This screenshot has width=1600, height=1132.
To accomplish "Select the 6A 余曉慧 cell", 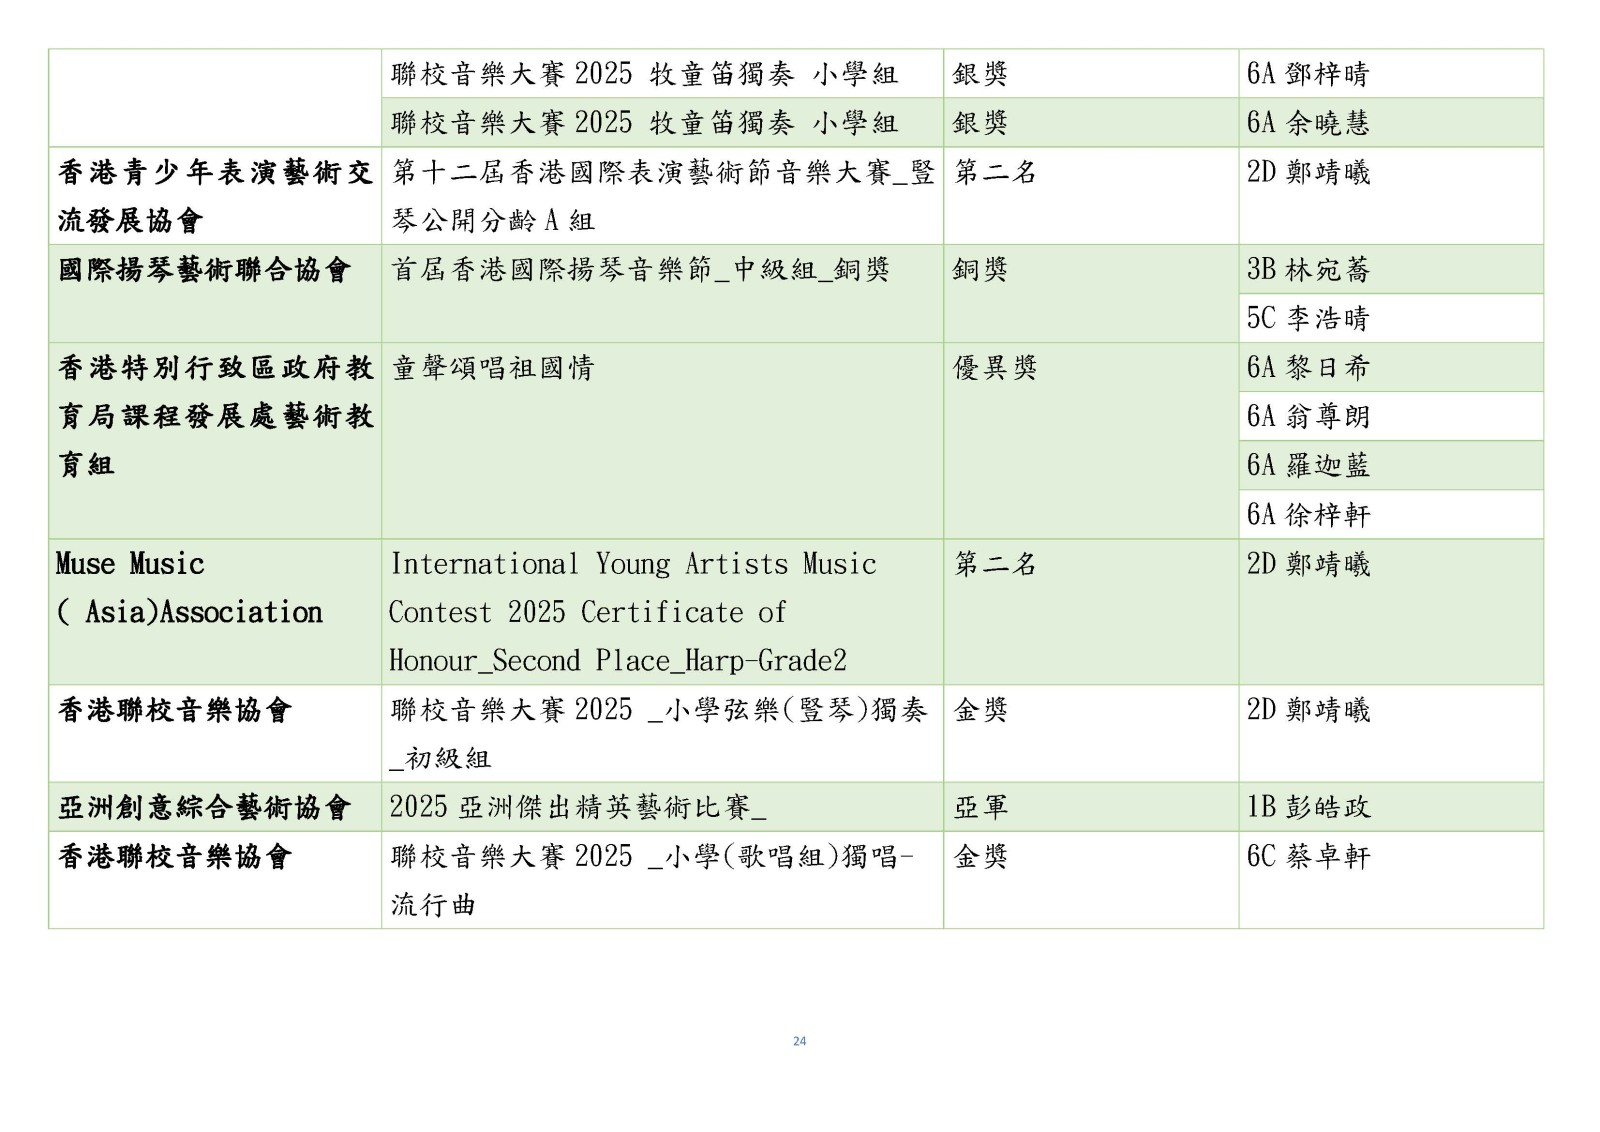I will pos(1307,123).
